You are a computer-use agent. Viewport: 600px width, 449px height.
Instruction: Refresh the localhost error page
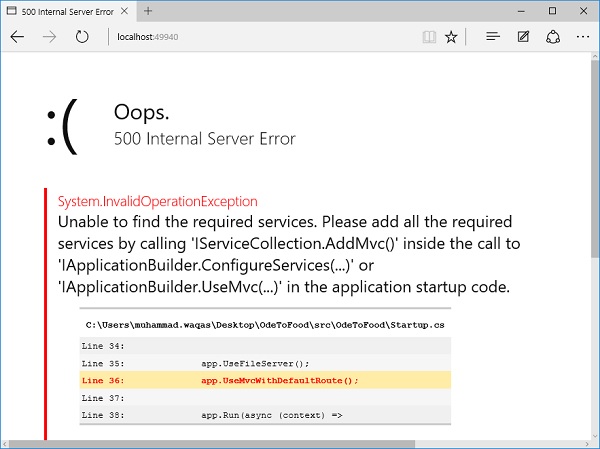pos(81,37)
